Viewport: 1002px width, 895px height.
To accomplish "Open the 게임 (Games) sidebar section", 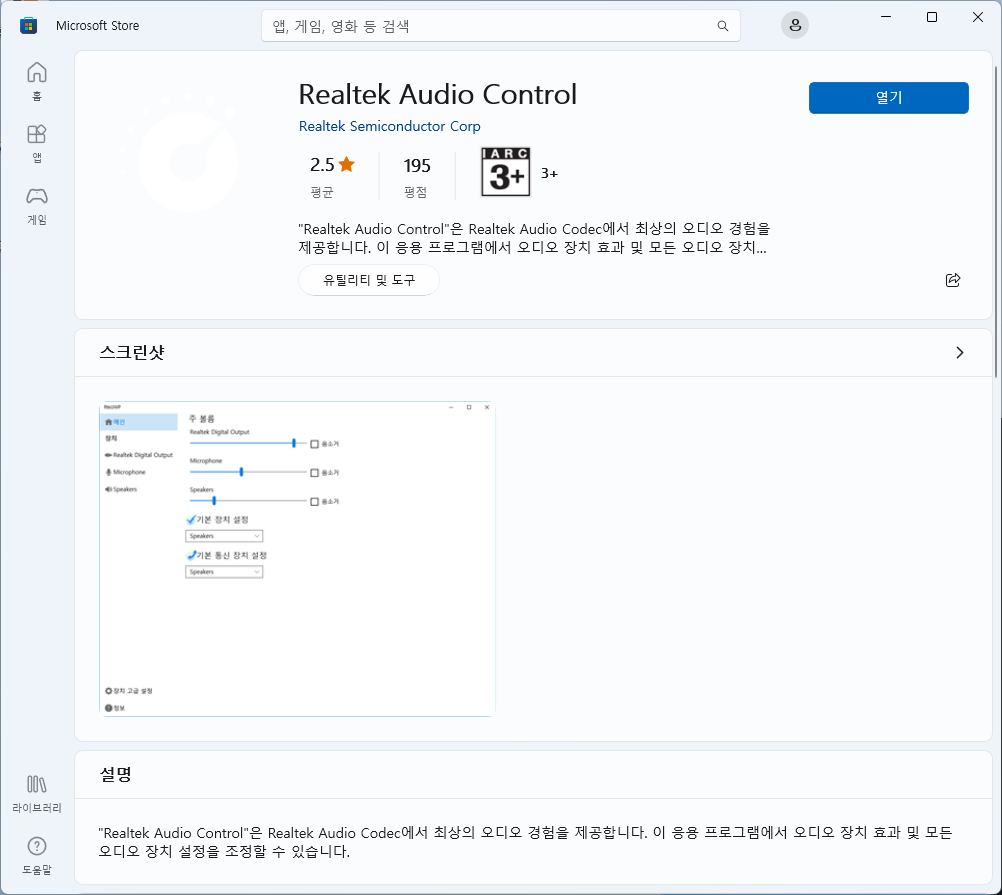I will [x=36, y=206].
